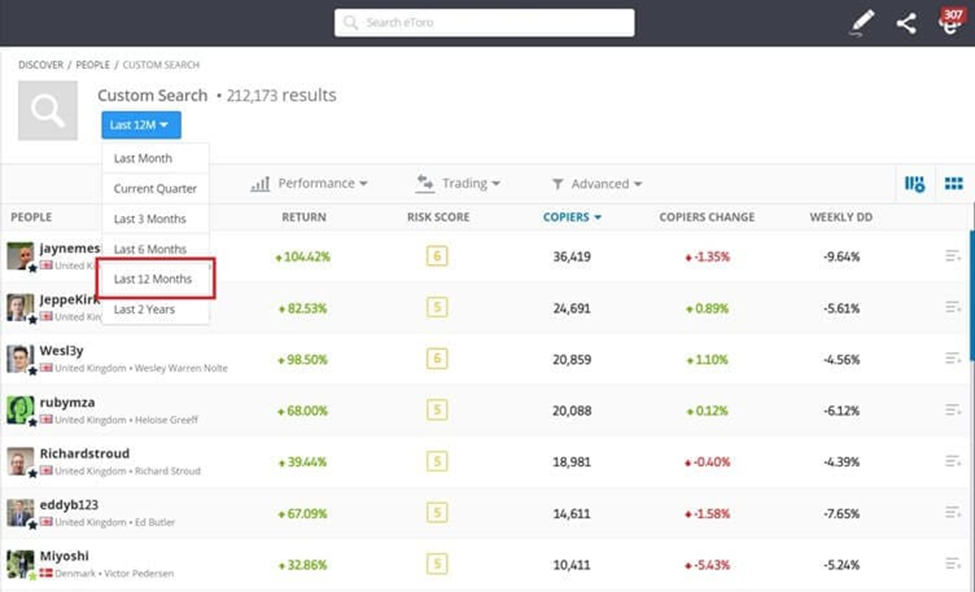Open notifications icon with 307 badge
Screen dimensions: 975x592
point(951,22)
